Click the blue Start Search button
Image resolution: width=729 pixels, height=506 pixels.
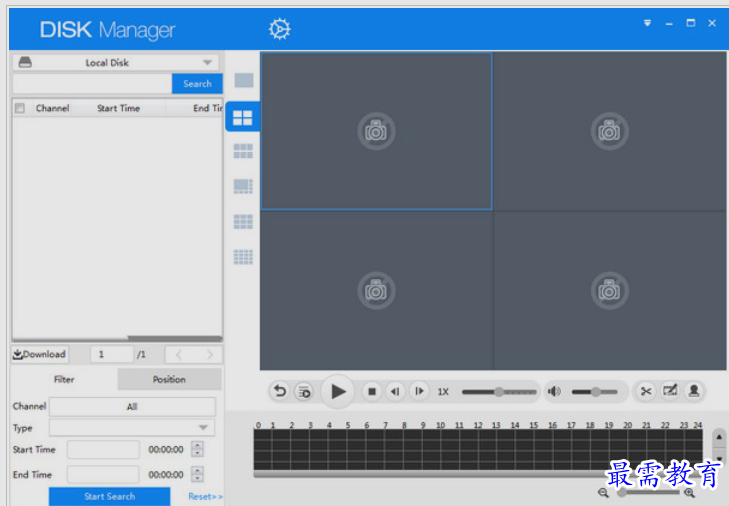click(x=109, y=496)
